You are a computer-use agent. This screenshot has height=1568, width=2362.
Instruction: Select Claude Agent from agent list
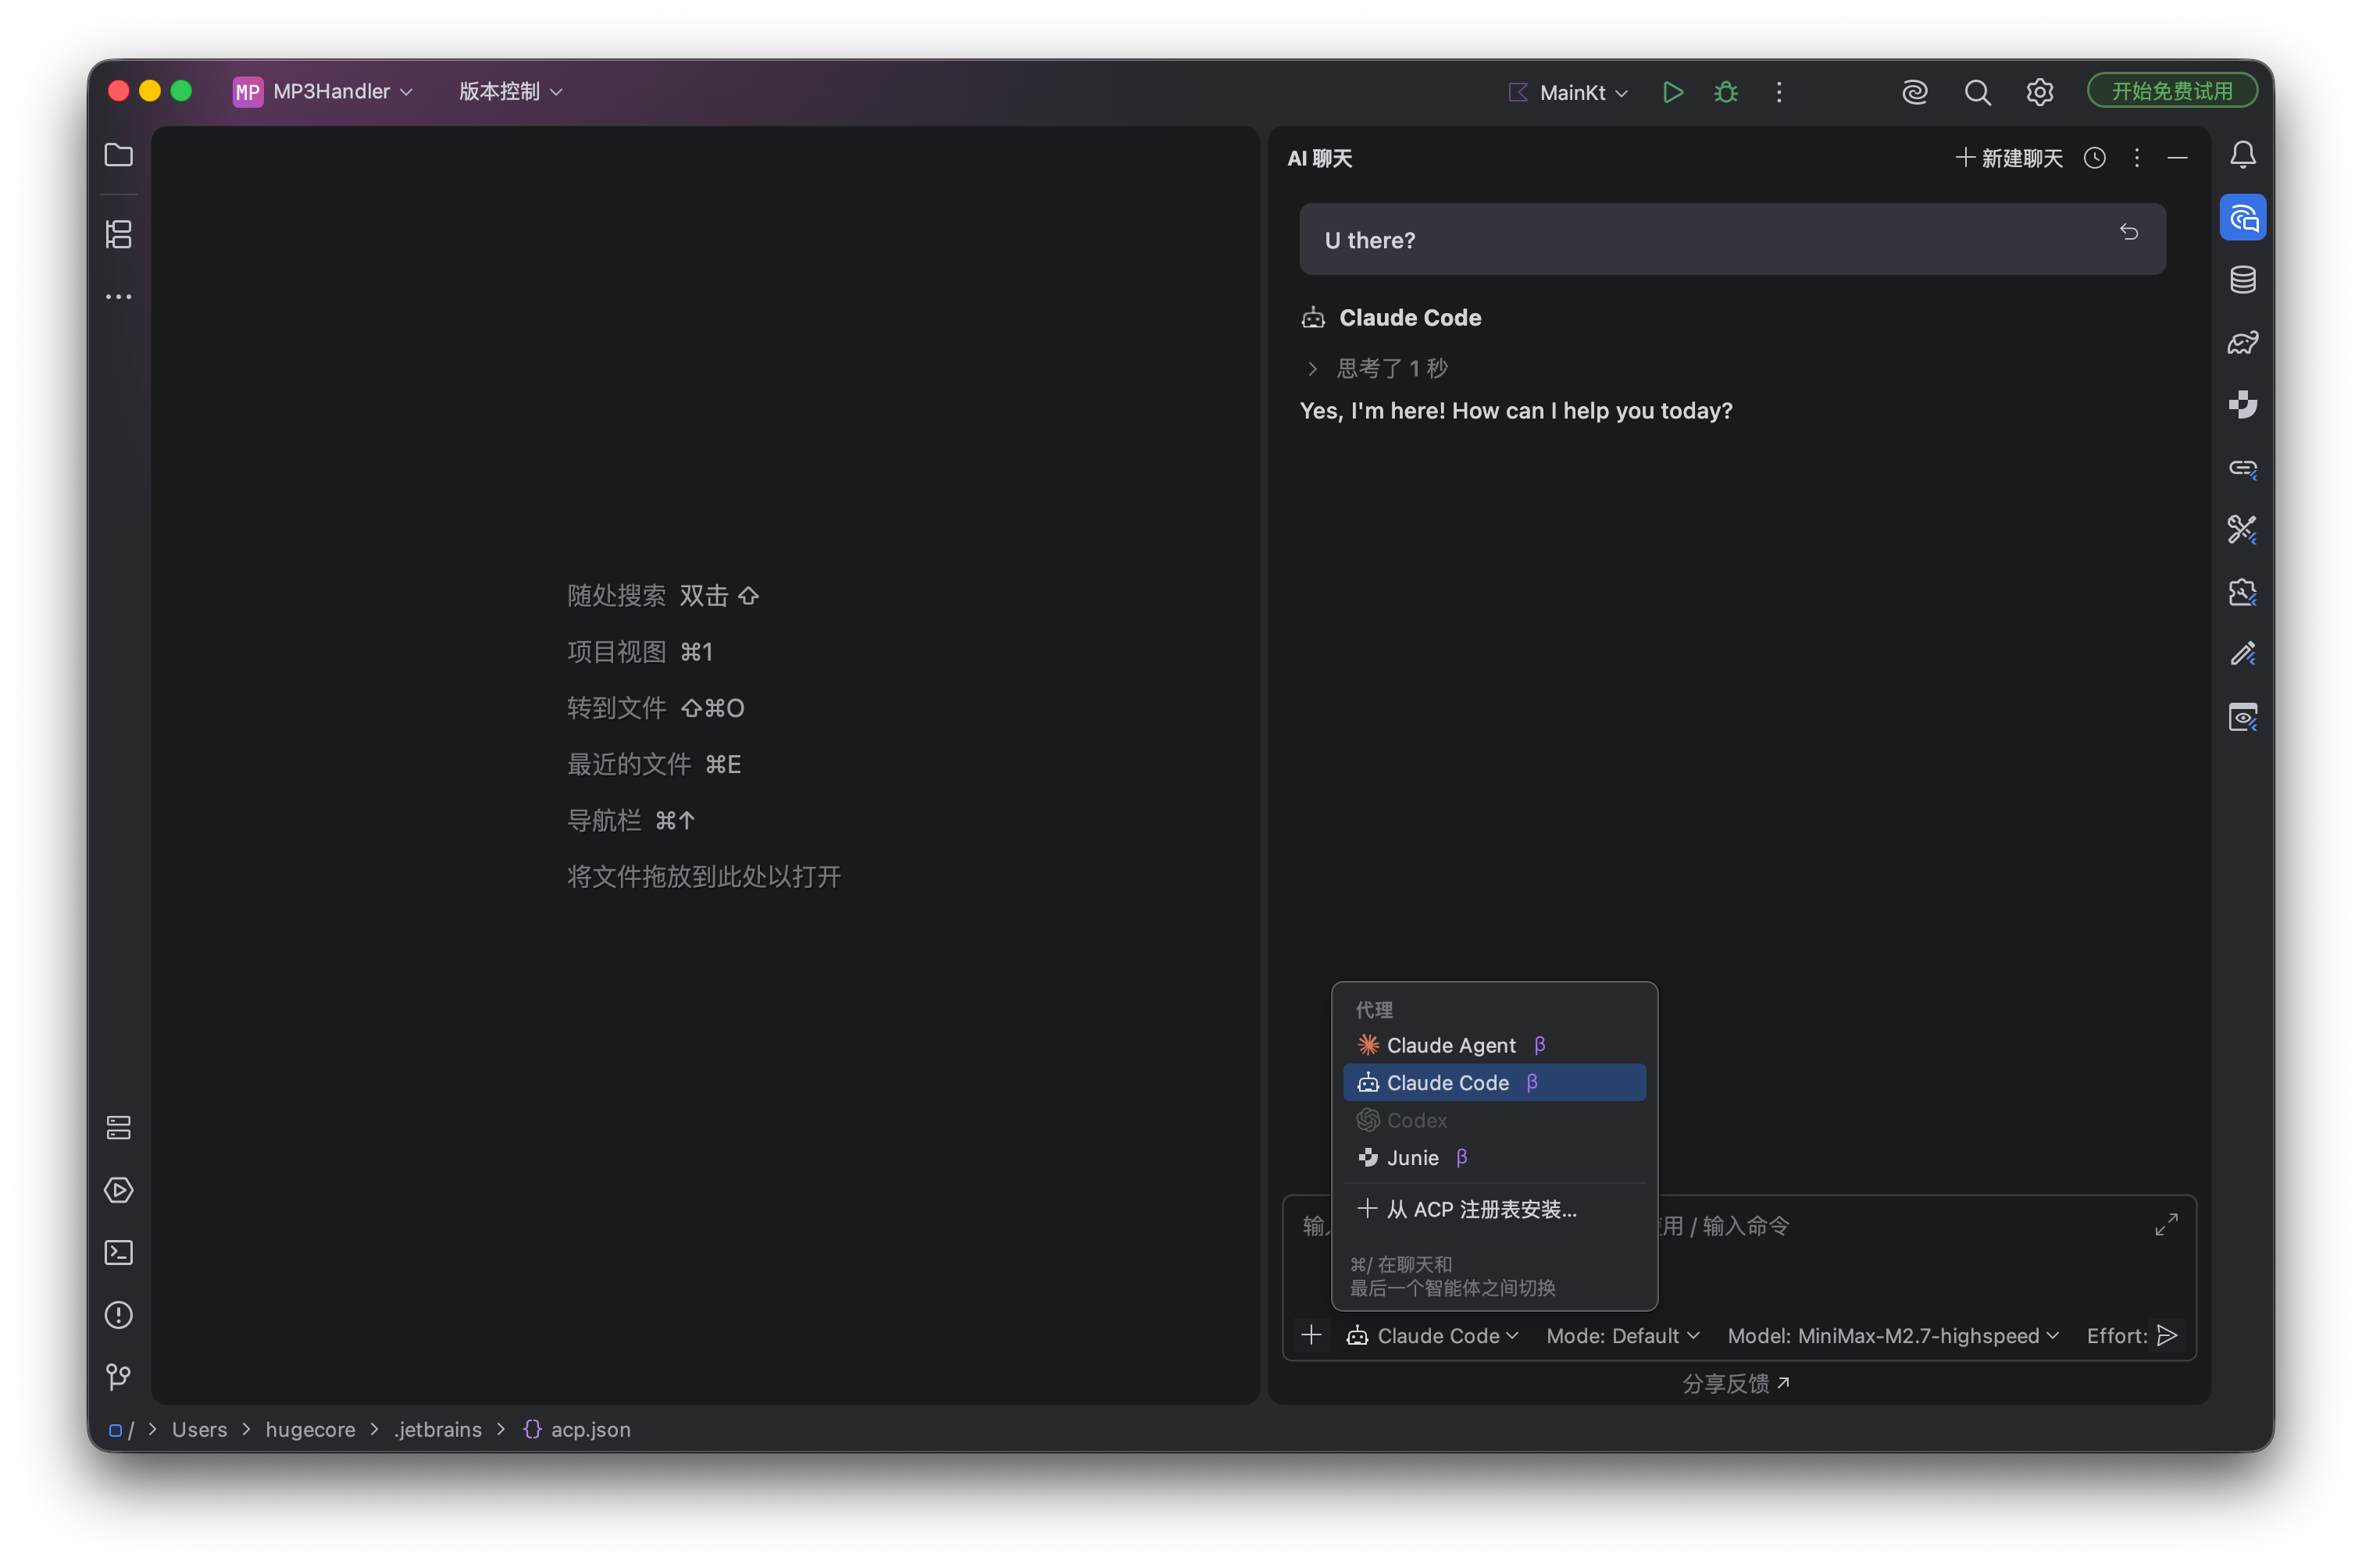tap(1494, 1045)
